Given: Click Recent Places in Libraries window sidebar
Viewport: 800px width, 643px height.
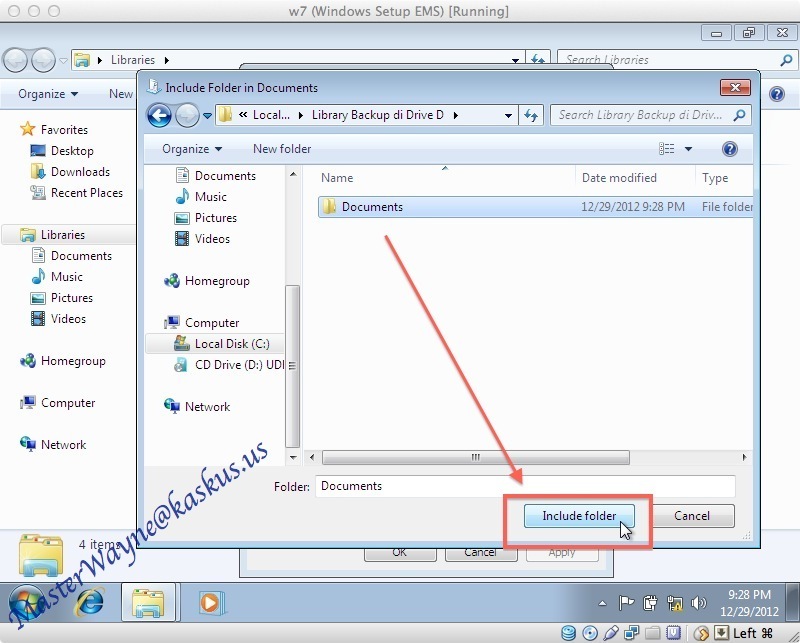Looking at the screenshot, I should coord(87,193).
